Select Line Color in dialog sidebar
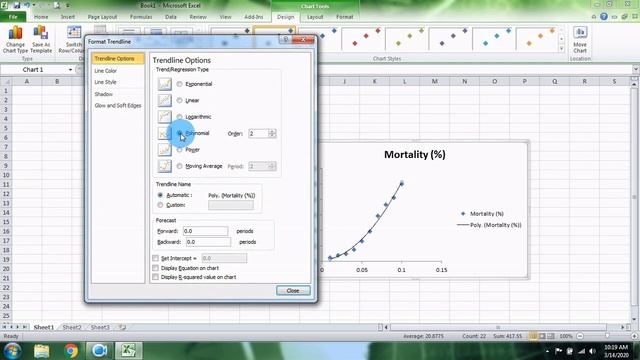Viewport: 640px width, 360px height. 106,71
